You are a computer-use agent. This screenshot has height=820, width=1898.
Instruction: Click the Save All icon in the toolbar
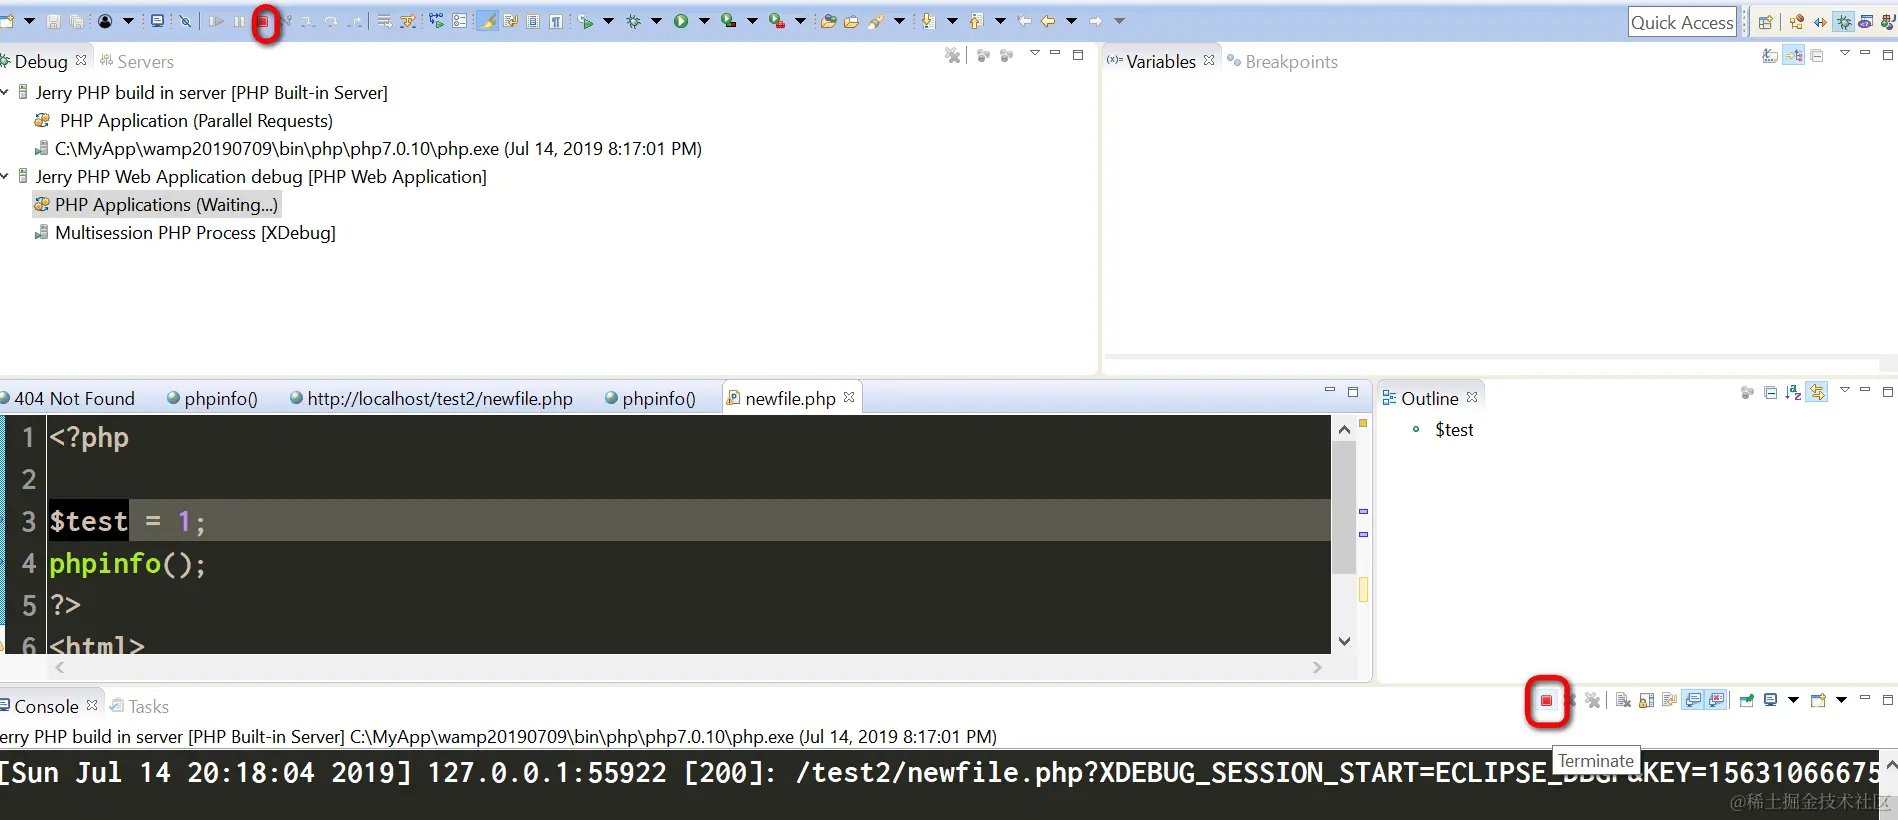click(77, 21)
